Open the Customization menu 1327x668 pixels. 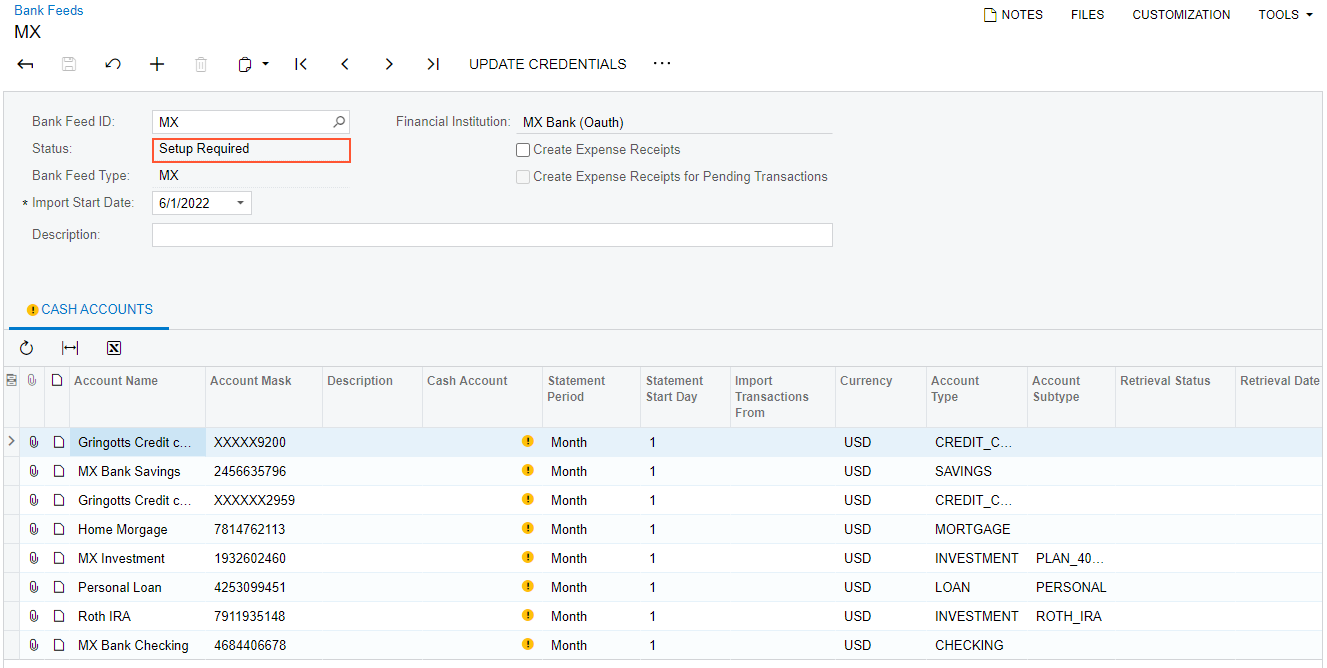pos(1181,15)
